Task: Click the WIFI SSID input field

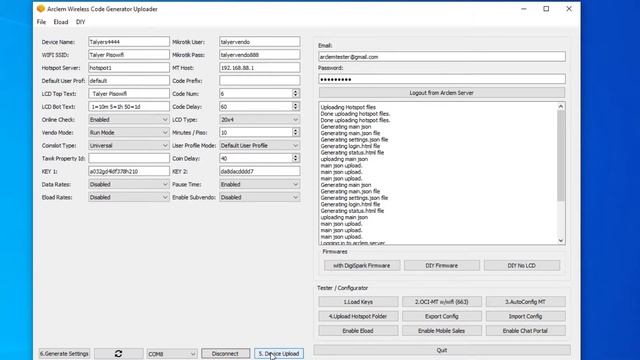Action: pyautogui.click(x=129, y=55)
